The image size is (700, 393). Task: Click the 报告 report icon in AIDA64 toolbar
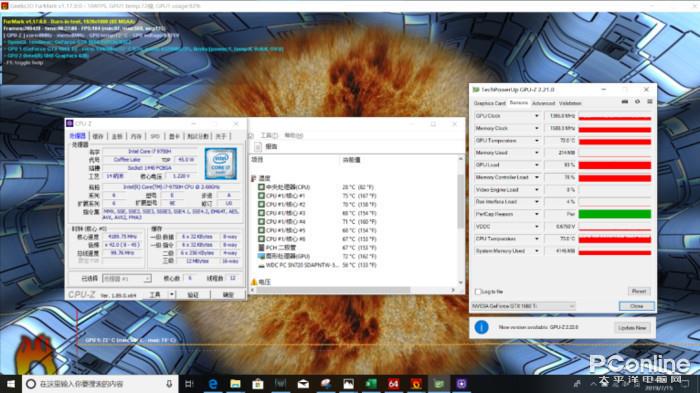(x=258, y=147)
